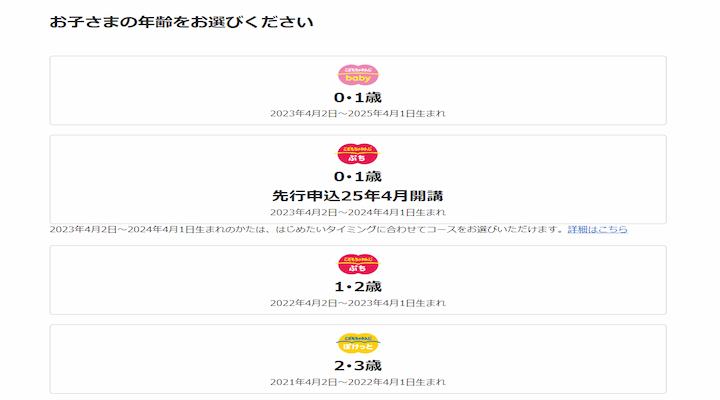Click the お子さまの年齢をお選びください heading
This screenshot has width=720, height=400.
(181, 21)
